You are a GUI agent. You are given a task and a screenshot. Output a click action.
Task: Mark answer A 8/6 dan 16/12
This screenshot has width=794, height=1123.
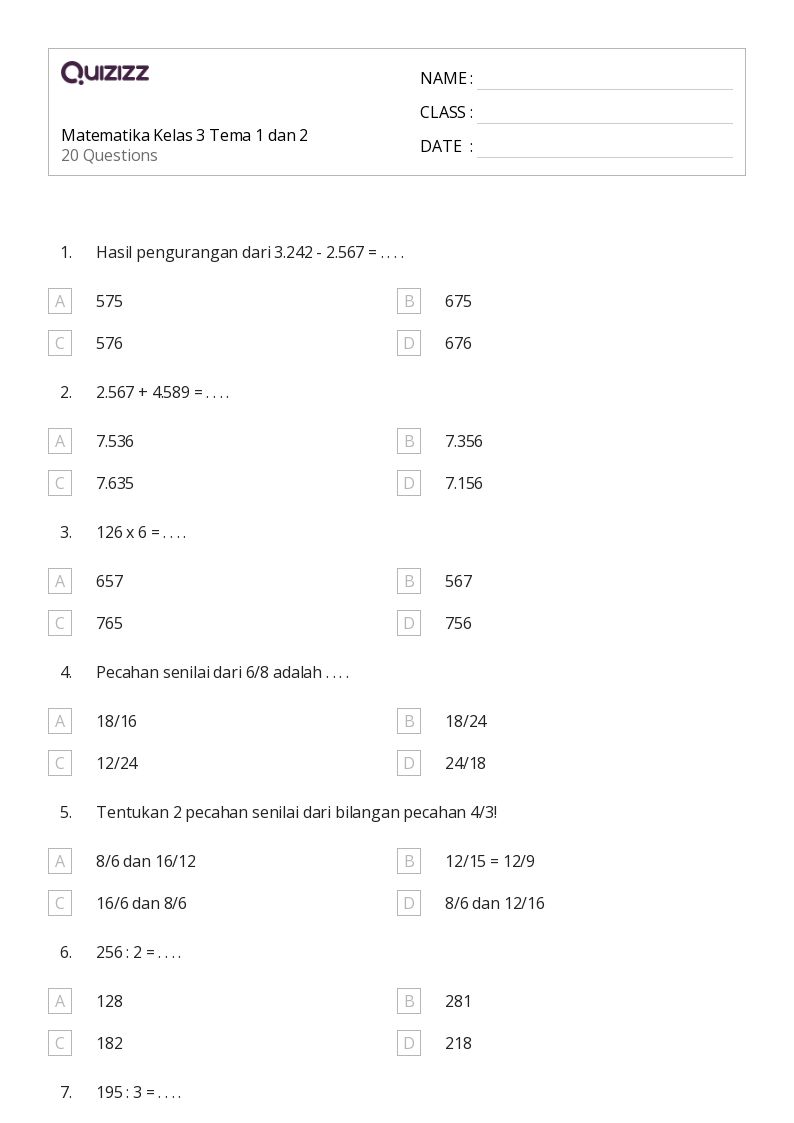(60, 861)
